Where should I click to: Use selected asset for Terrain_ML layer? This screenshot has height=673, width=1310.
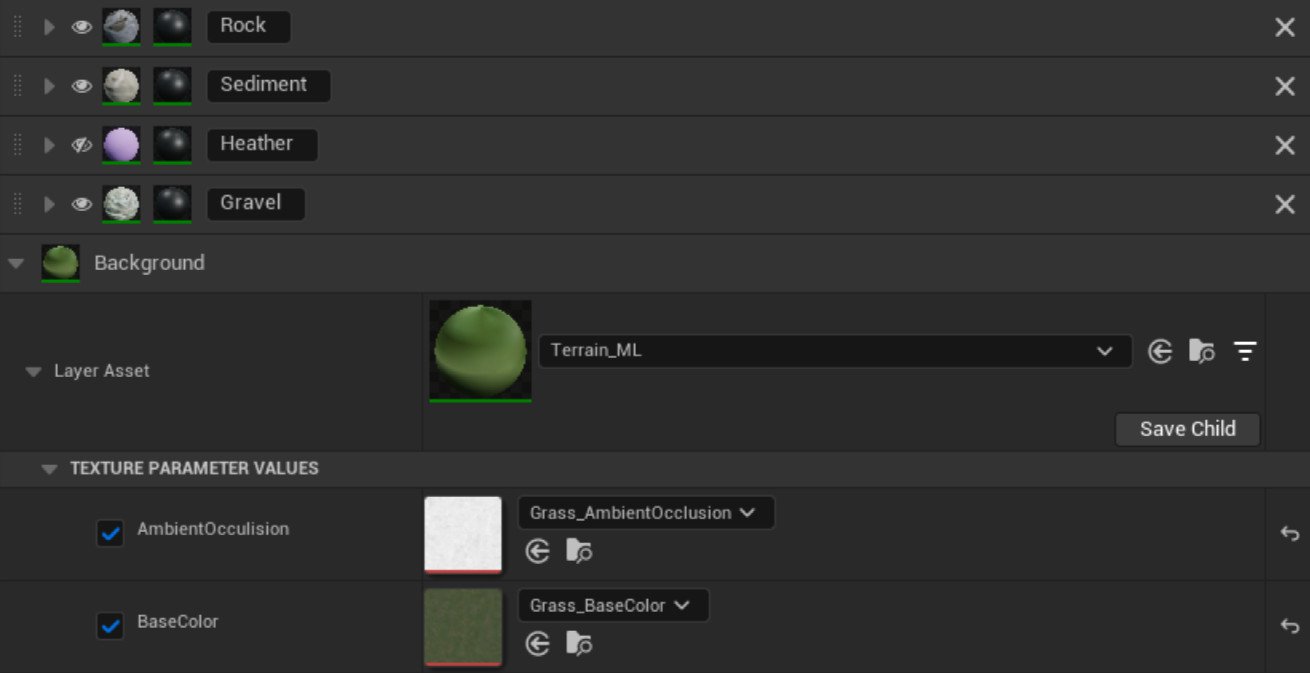[1160, 351]
